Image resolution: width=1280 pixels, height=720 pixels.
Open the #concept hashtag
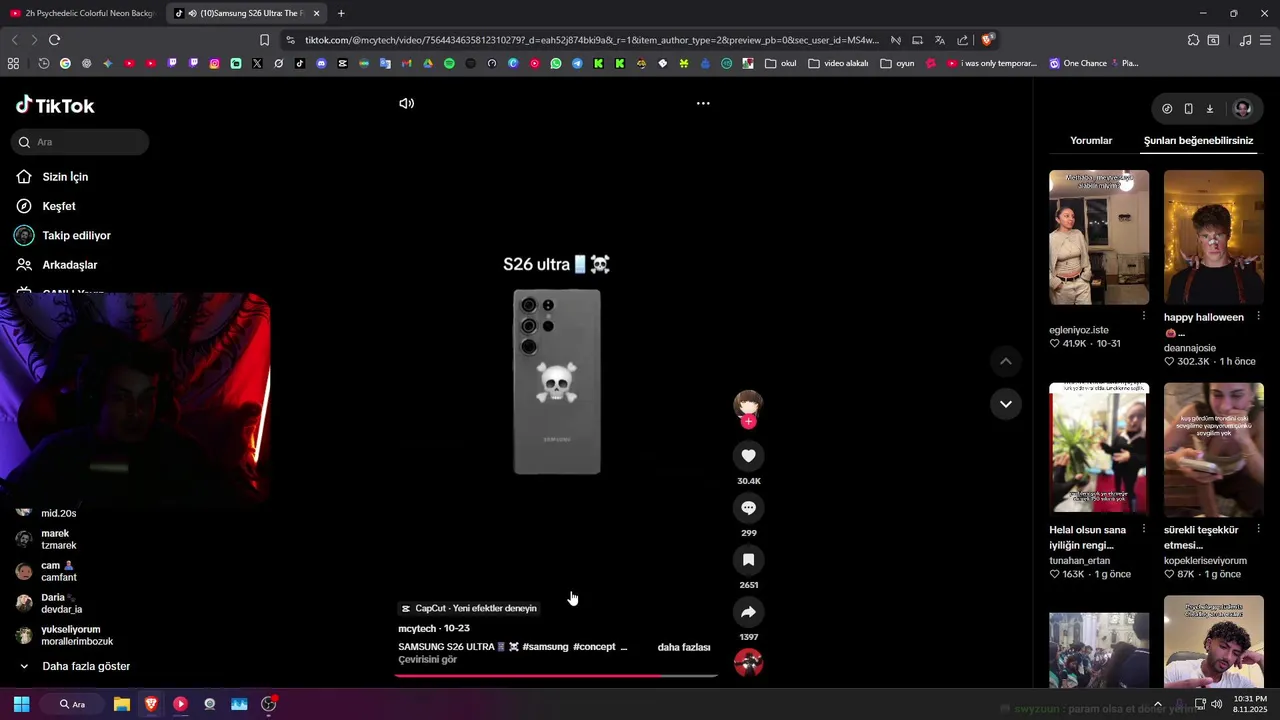click(594, 647)
